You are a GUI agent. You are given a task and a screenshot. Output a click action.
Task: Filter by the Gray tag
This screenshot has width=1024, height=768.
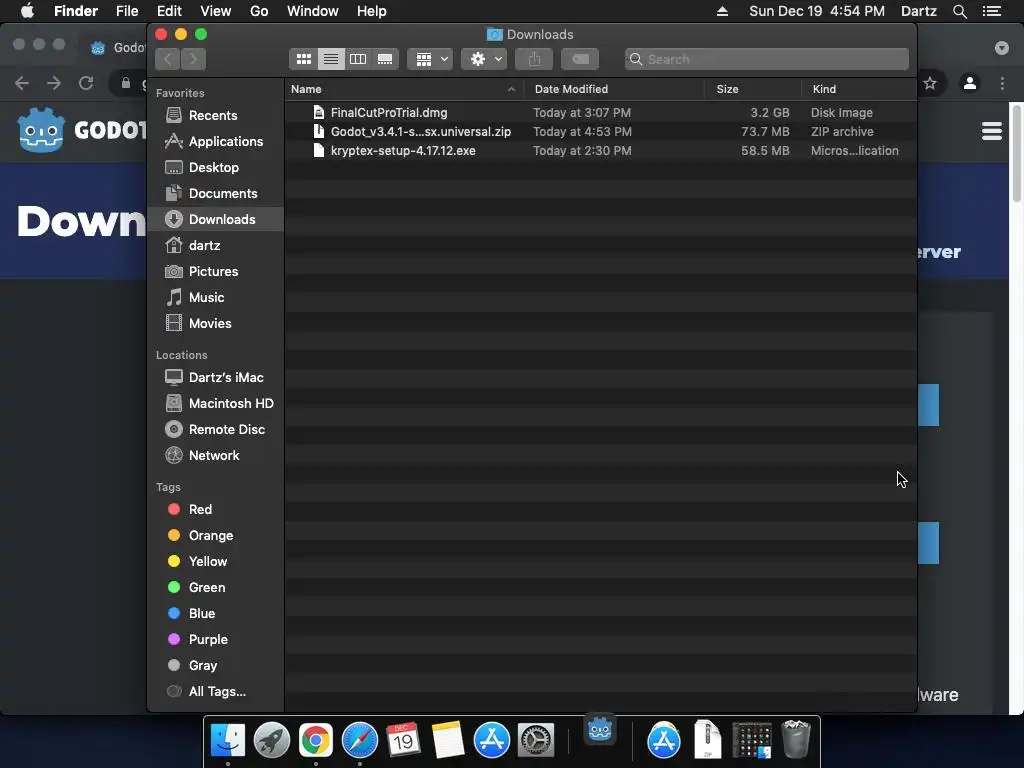click(215, 665)
